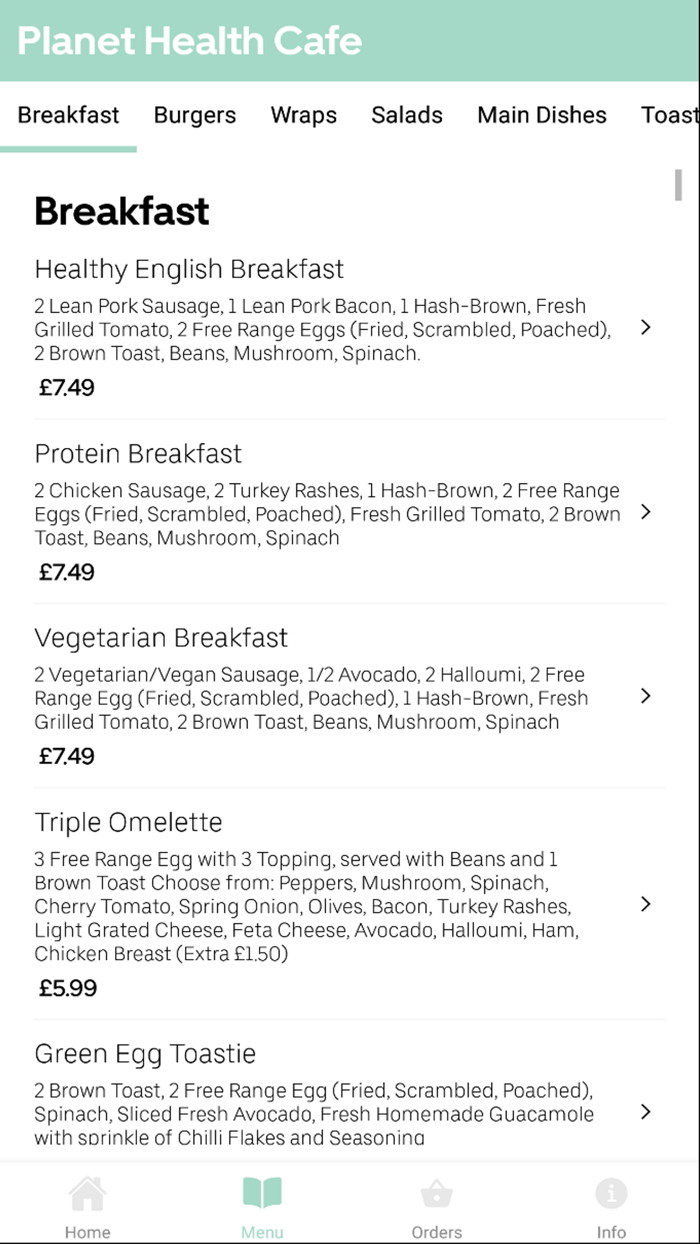Open the Salads menu tab
This screenshot has width=700, height=1244.
coord(406,115)
